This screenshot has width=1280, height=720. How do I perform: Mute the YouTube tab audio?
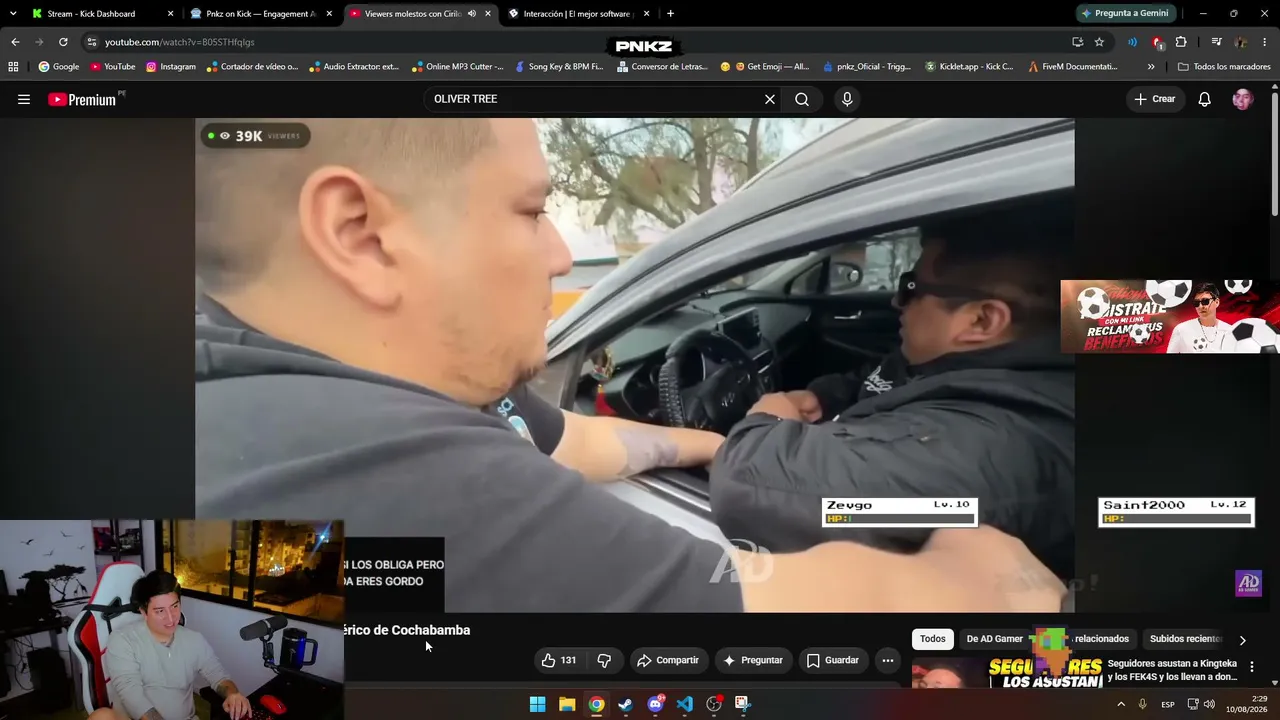(472, 14)
